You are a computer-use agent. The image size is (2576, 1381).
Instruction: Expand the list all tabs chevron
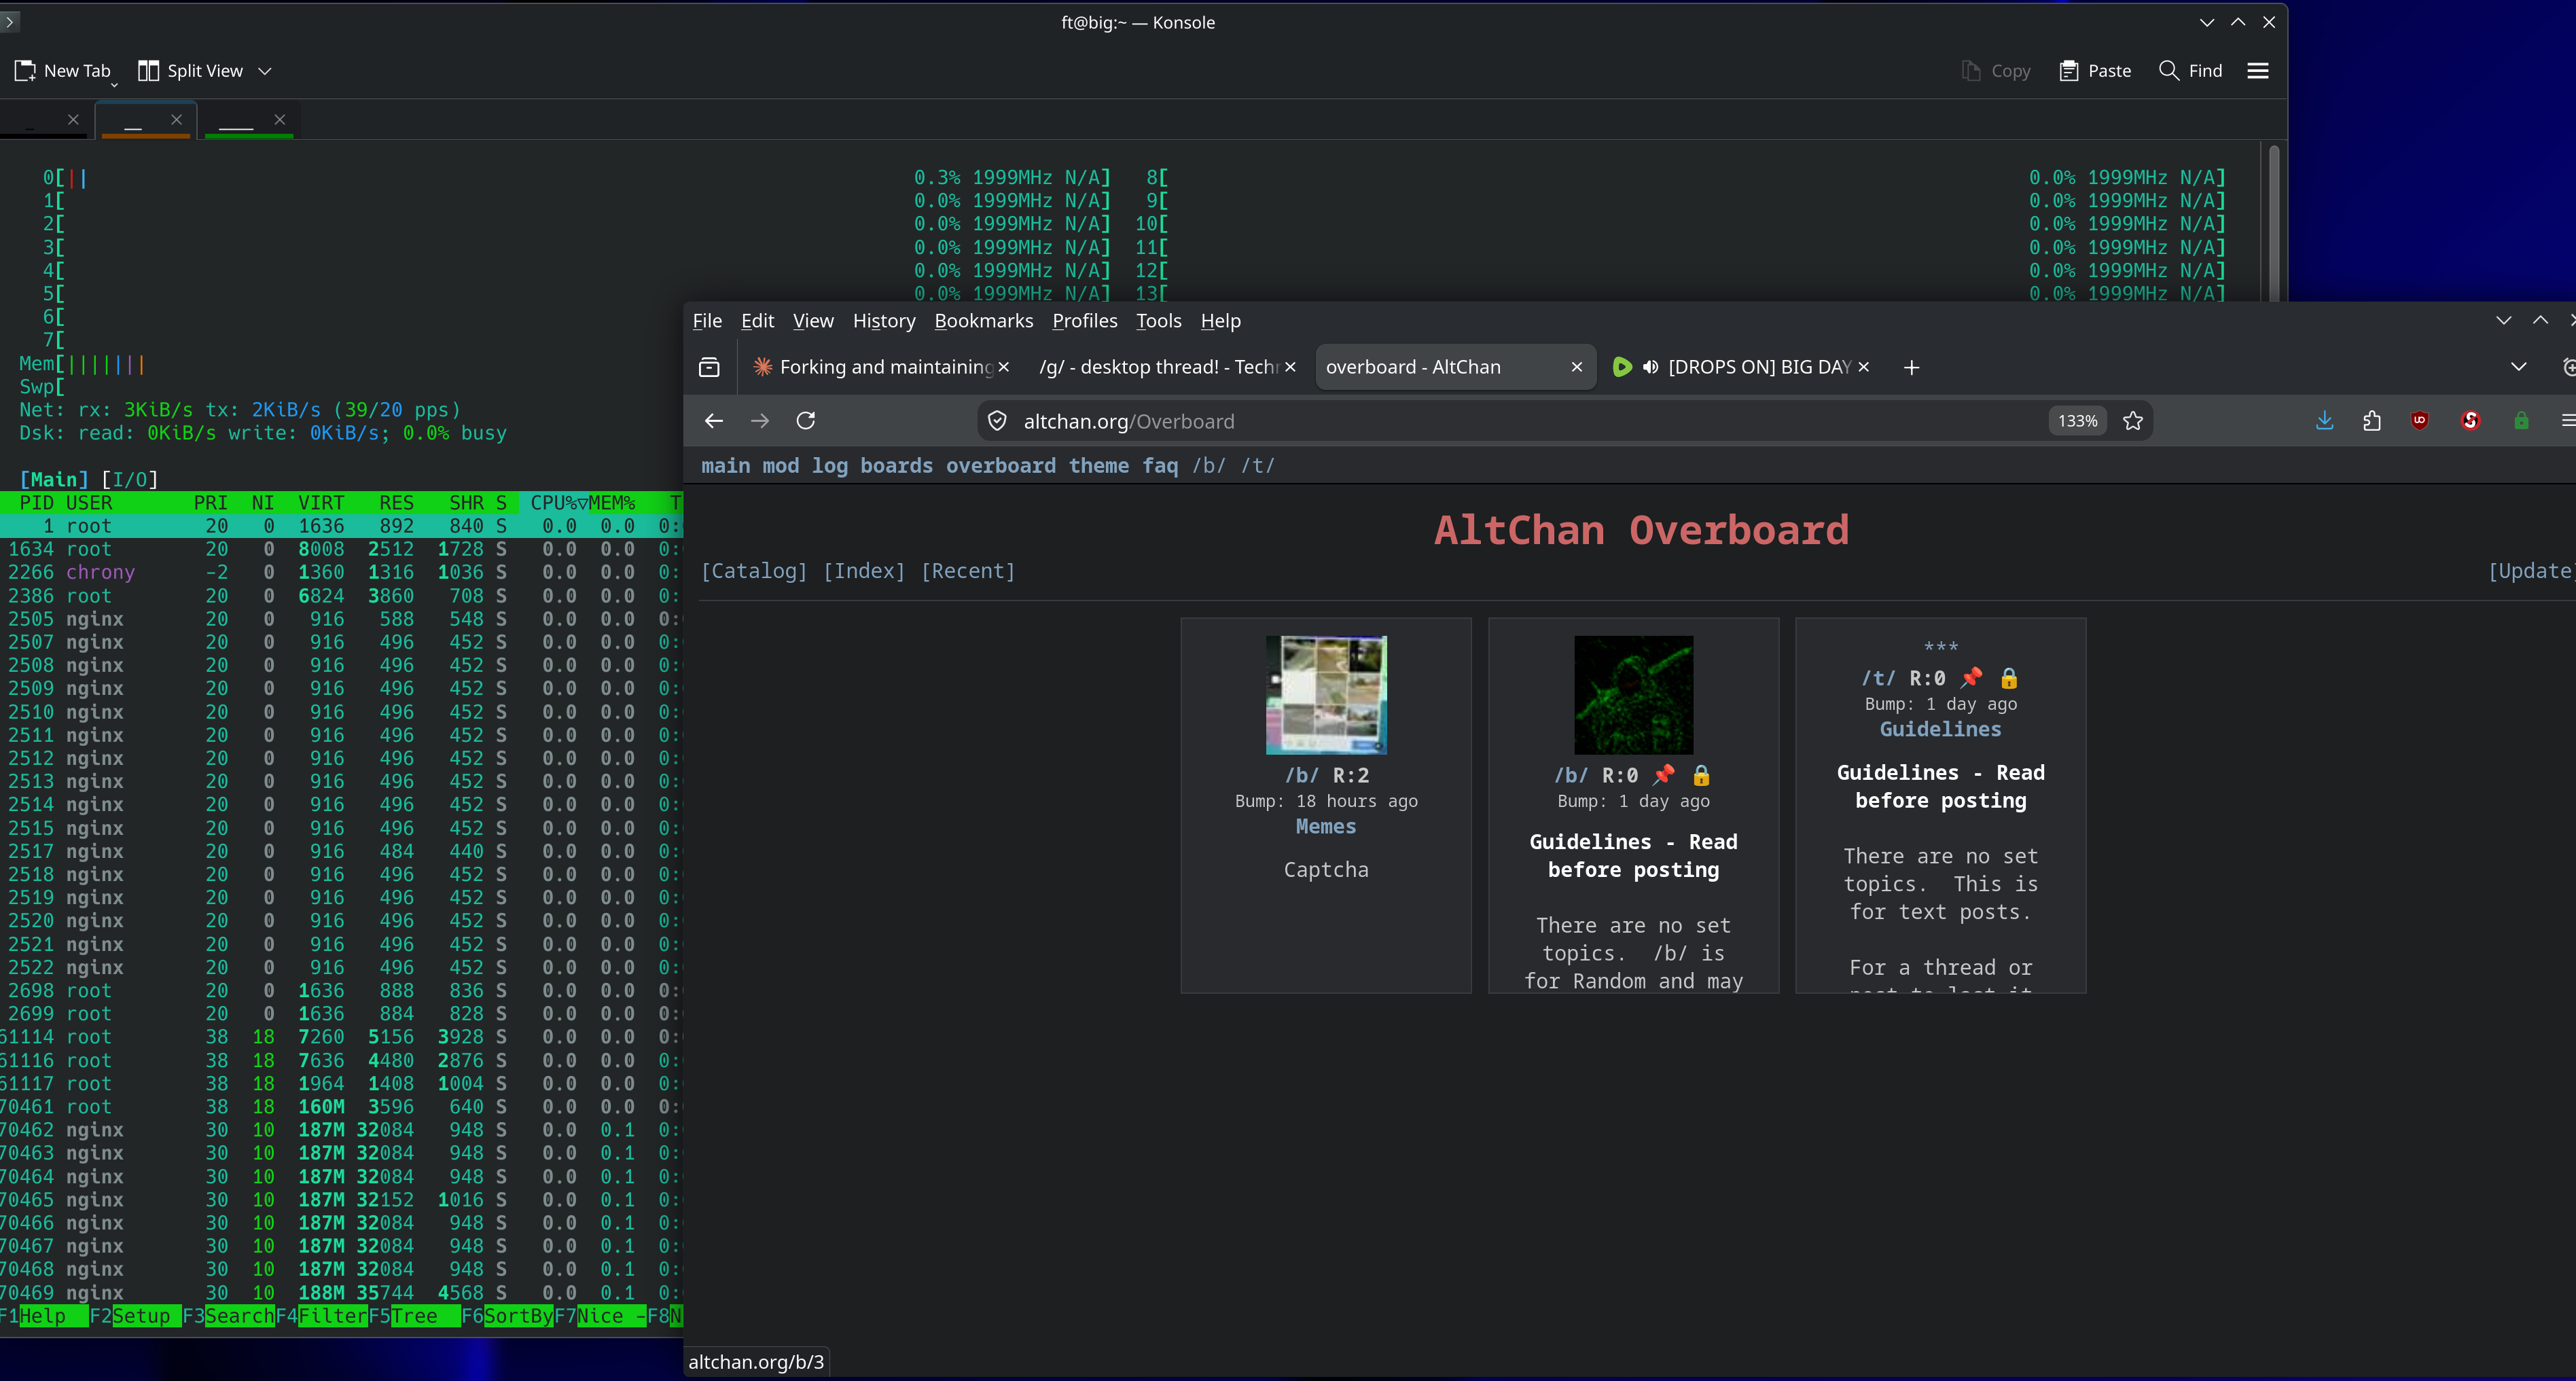tap(2519, 367)
